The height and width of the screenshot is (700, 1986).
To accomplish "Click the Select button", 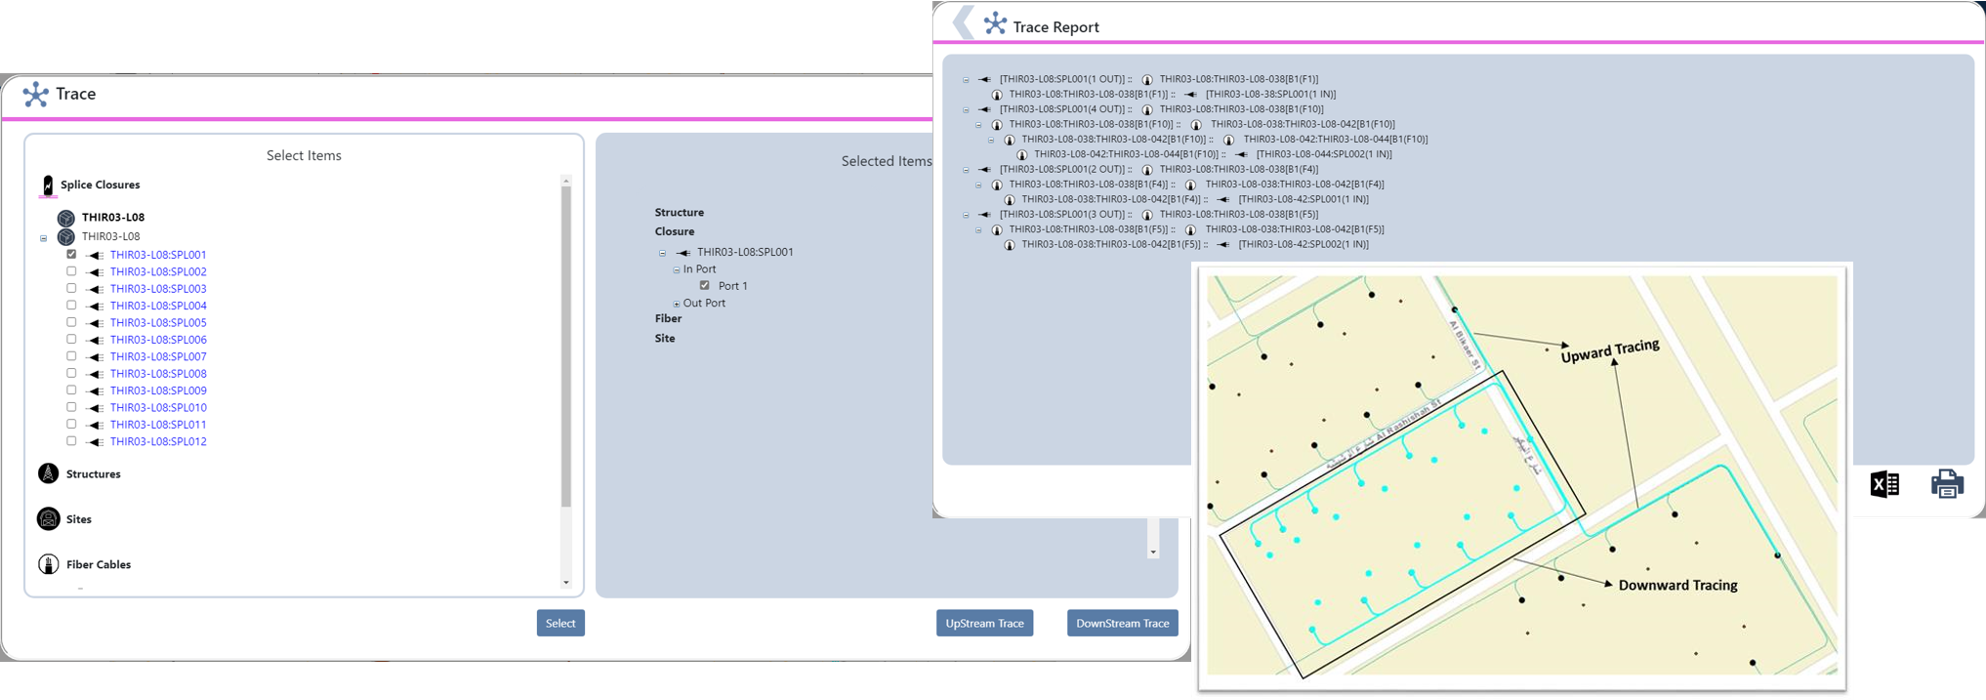I will (x=560, y=623).
